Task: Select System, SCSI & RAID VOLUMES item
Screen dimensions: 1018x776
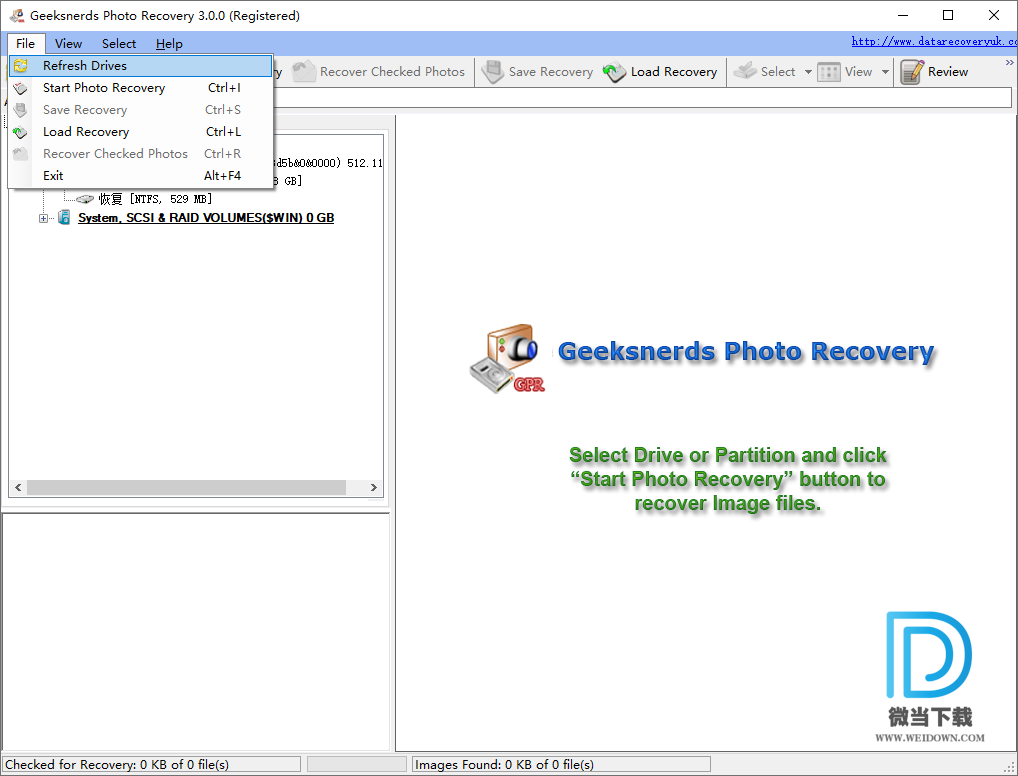Action: coord(206,218)
